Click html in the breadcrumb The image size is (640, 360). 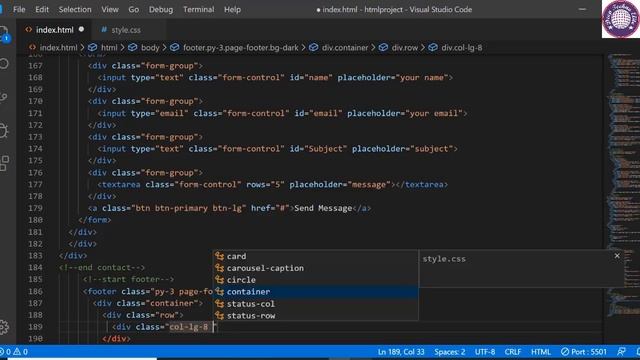point(109,48)
